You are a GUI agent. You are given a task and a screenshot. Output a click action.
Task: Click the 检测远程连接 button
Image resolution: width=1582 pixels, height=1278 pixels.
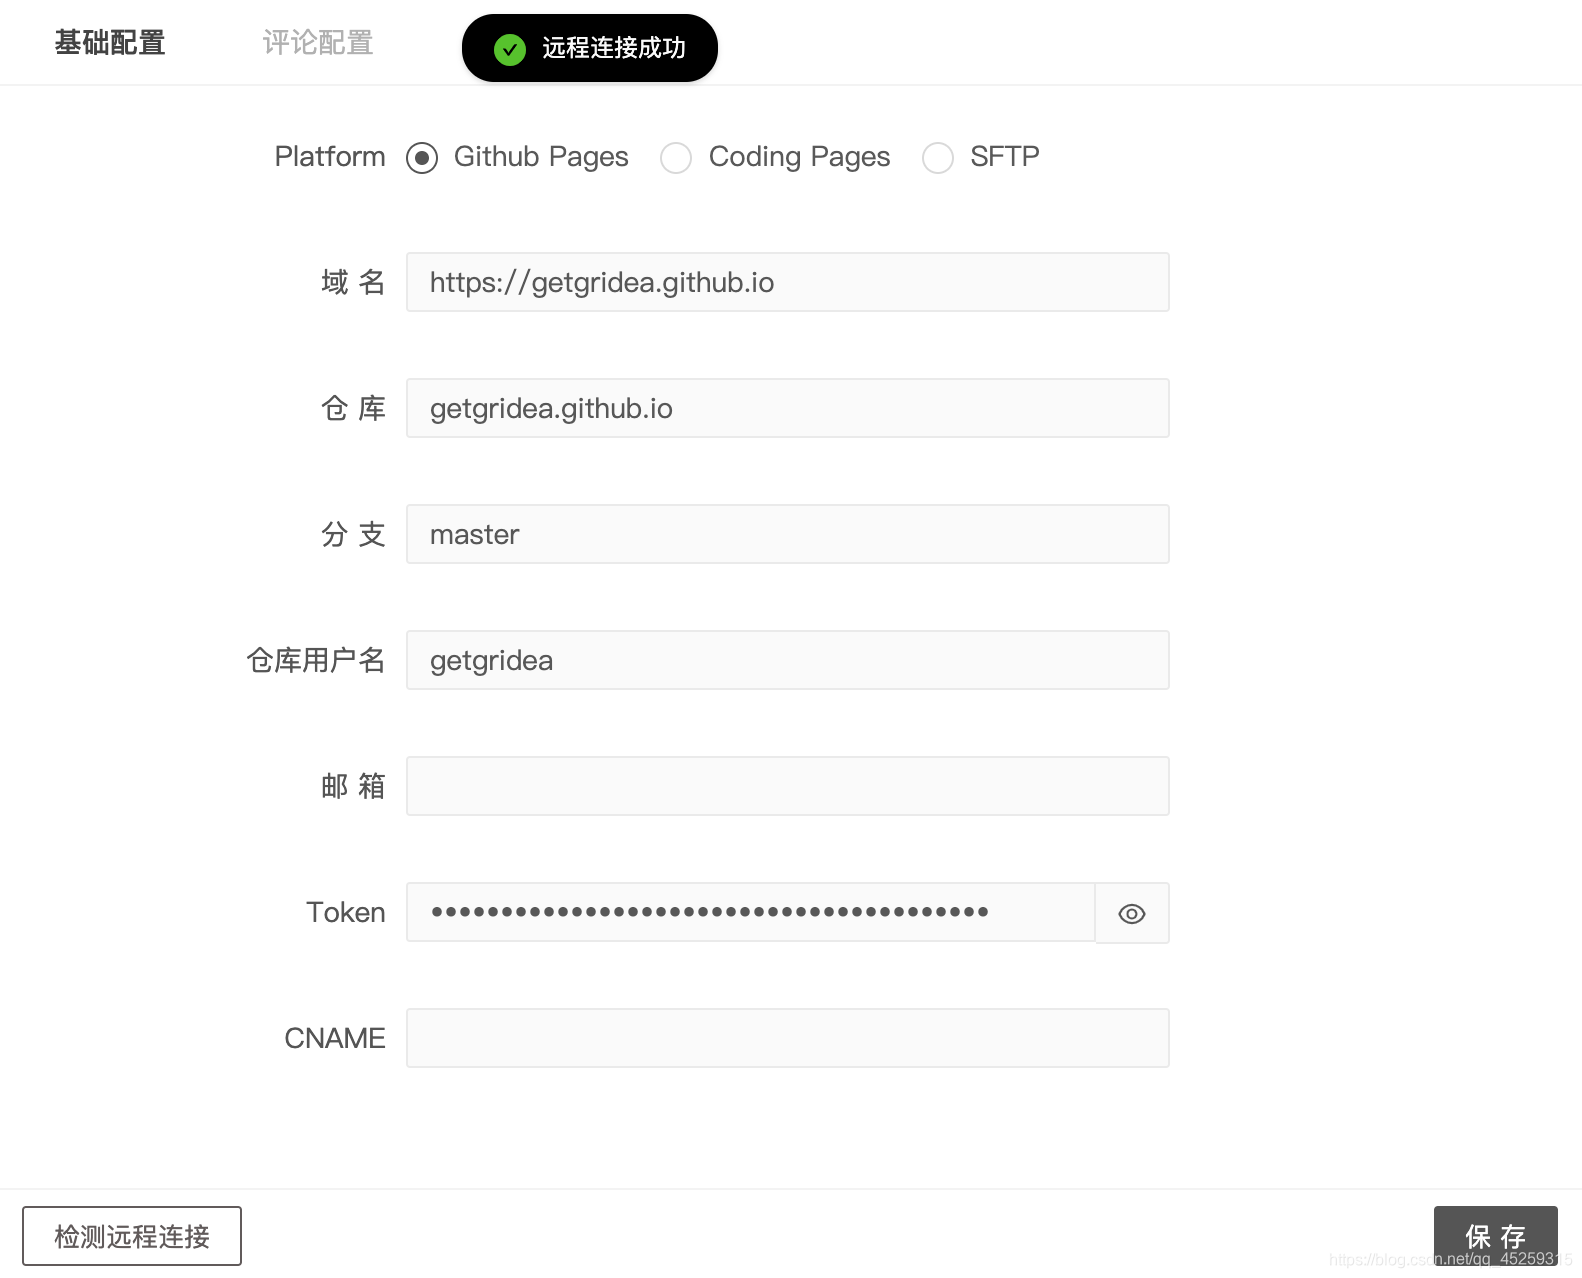(x=132, y=1236)
